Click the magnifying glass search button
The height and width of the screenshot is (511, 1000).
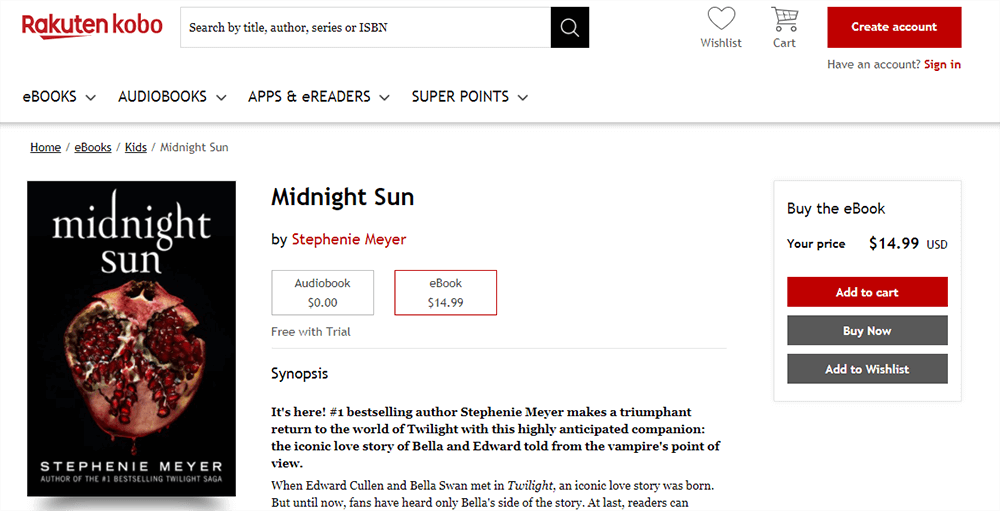570,27
